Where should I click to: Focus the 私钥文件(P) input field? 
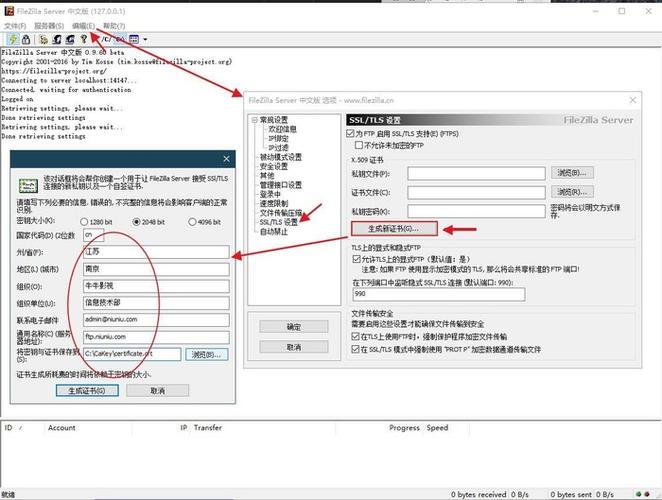476,173
